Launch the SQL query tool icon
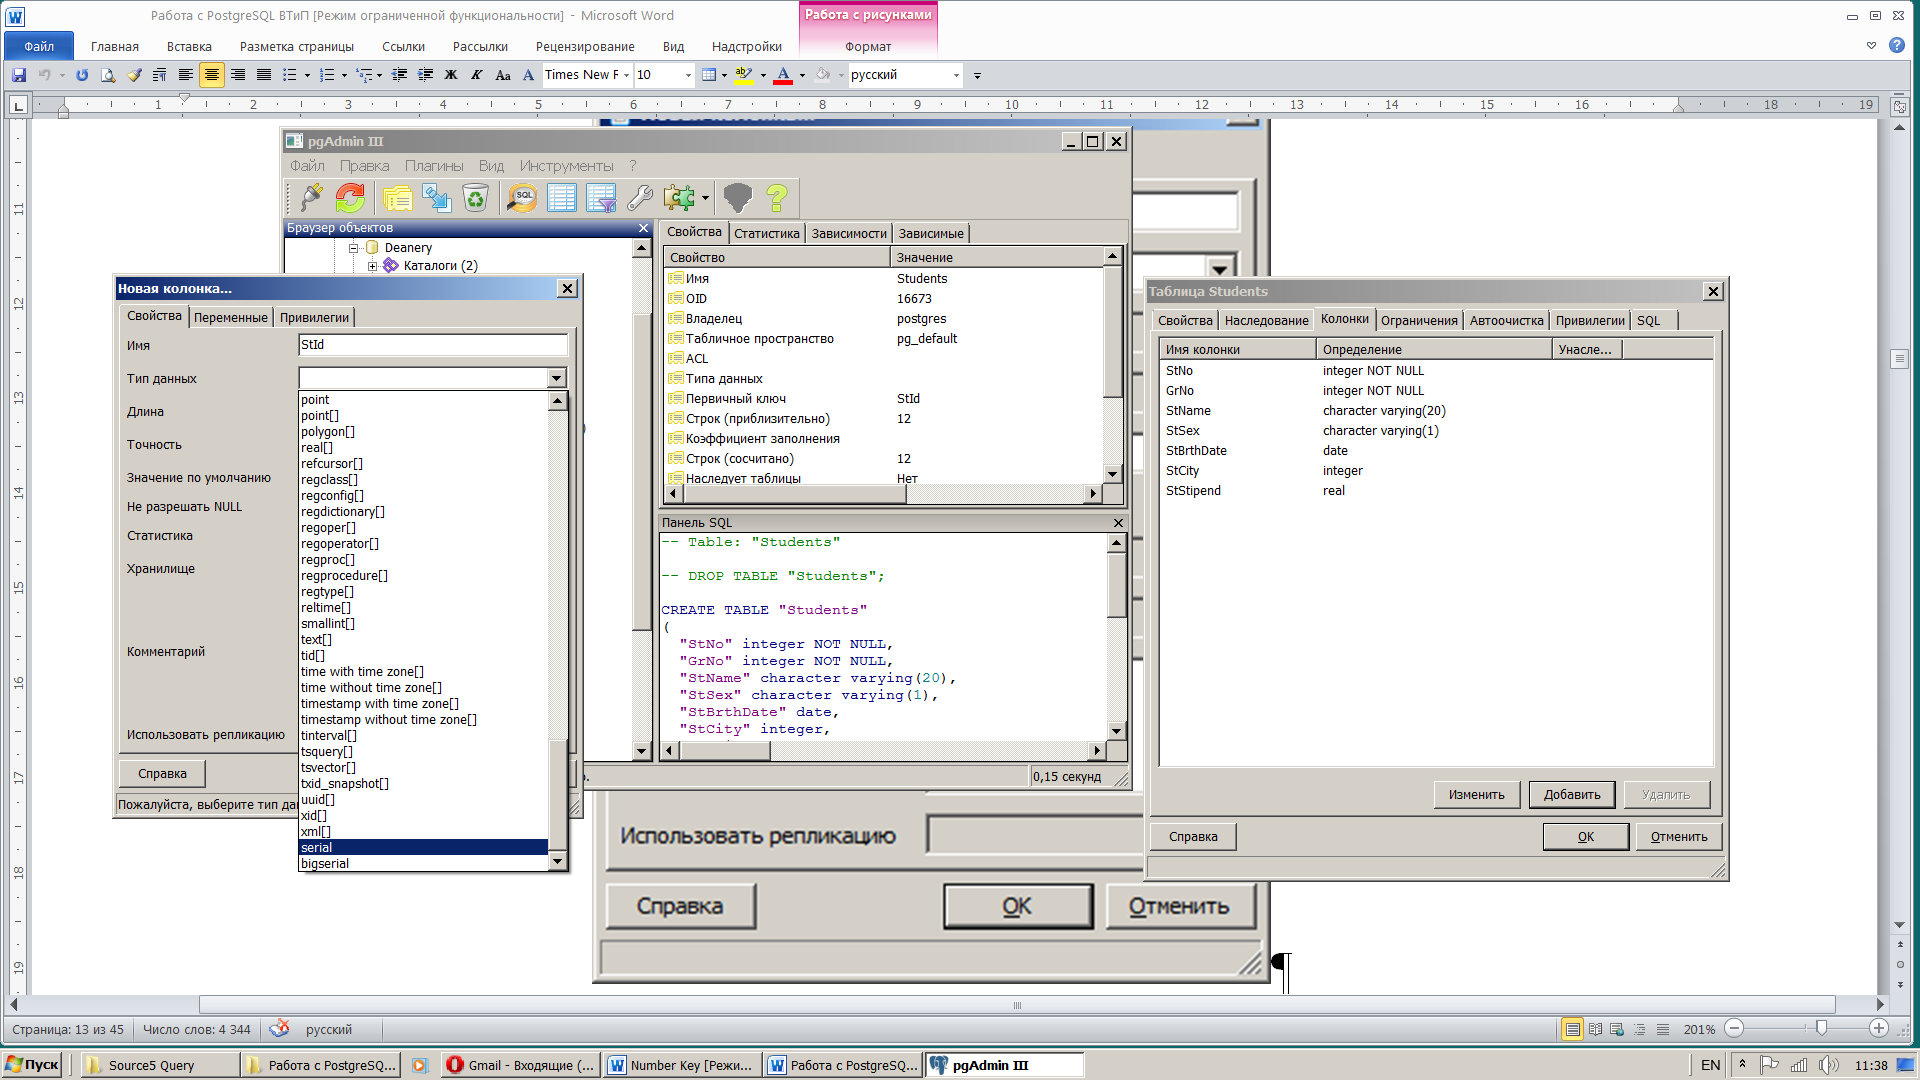The width and height of the screenshot is (1920, 1080). coord(522,198)
